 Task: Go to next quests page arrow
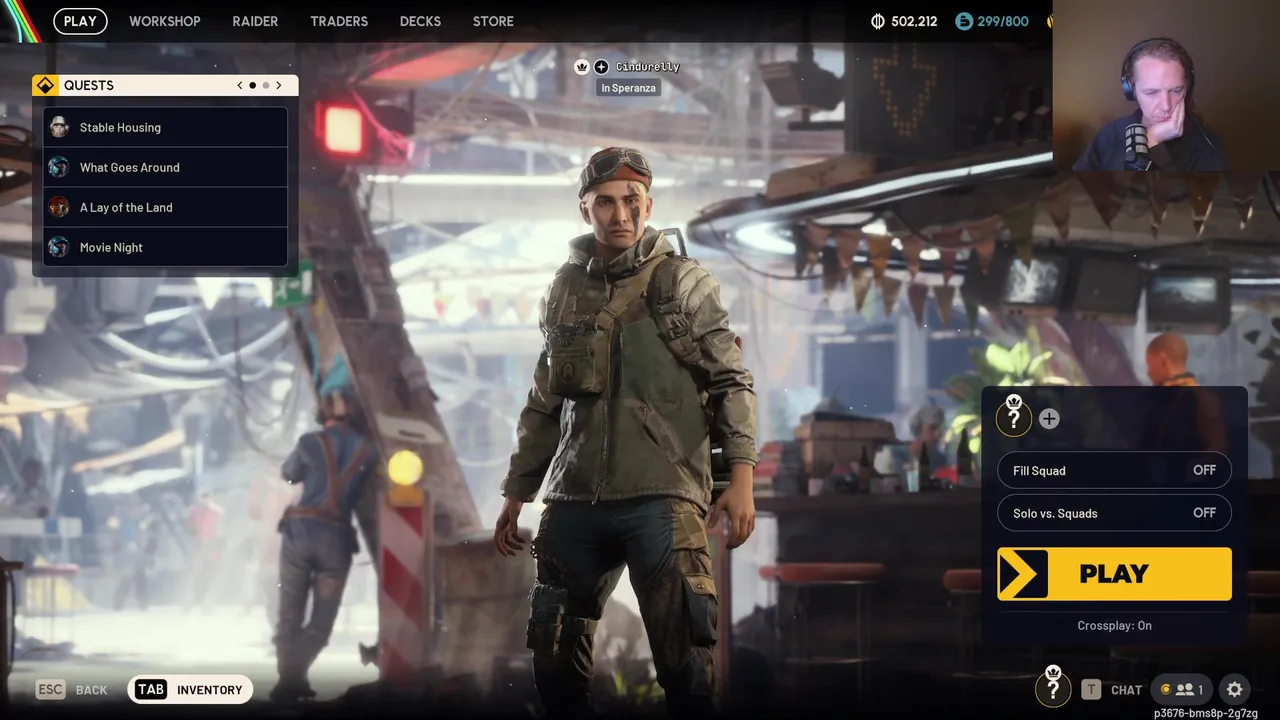pos(279,85)
